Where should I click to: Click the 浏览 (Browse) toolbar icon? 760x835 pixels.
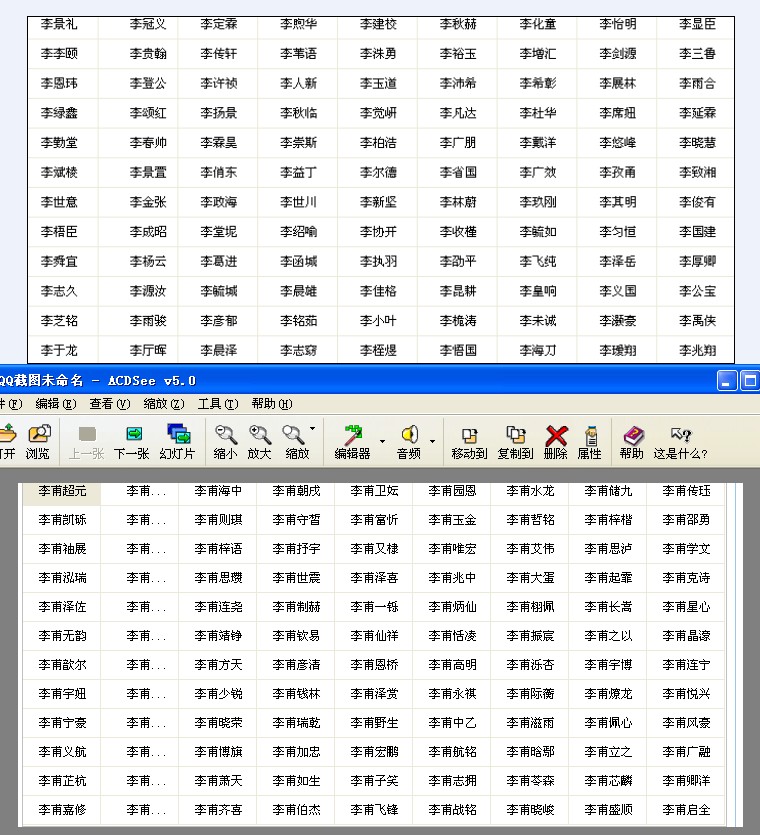pyautogui.click(x=38, y=442)
